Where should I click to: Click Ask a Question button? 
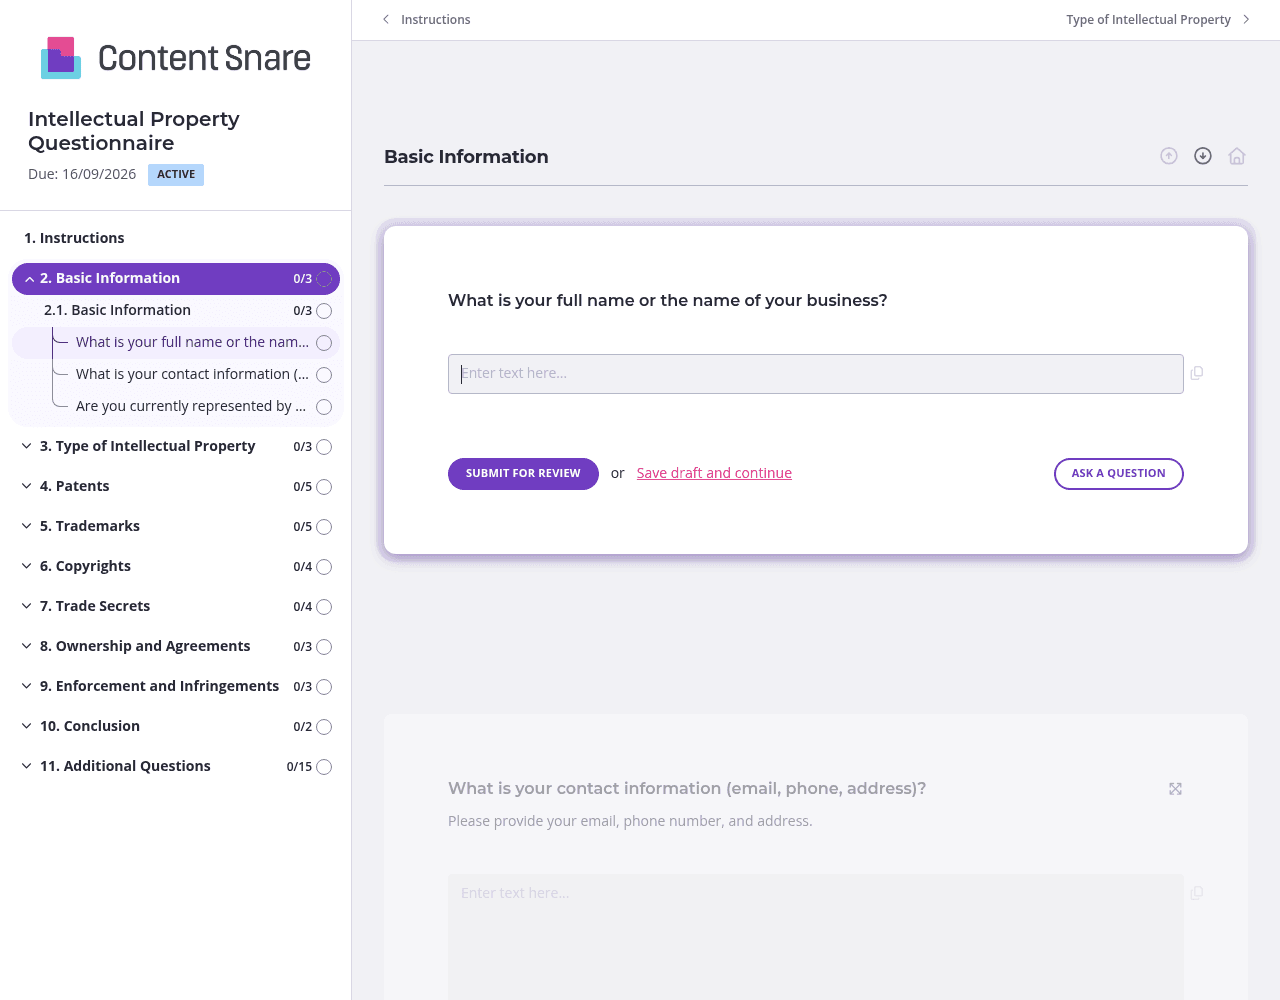pyautogui.click(x=1119, y=474)
